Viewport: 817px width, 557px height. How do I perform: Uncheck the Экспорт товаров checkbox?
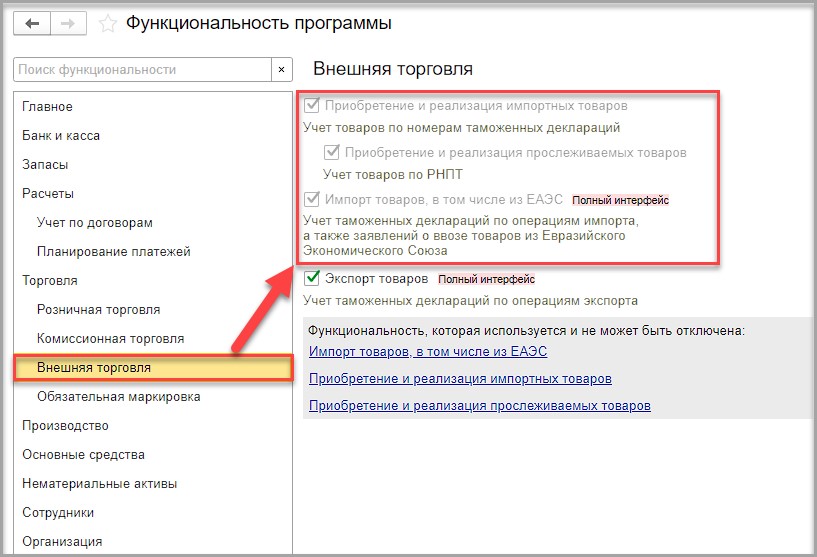pyautogui.click(x=312, y=278)
